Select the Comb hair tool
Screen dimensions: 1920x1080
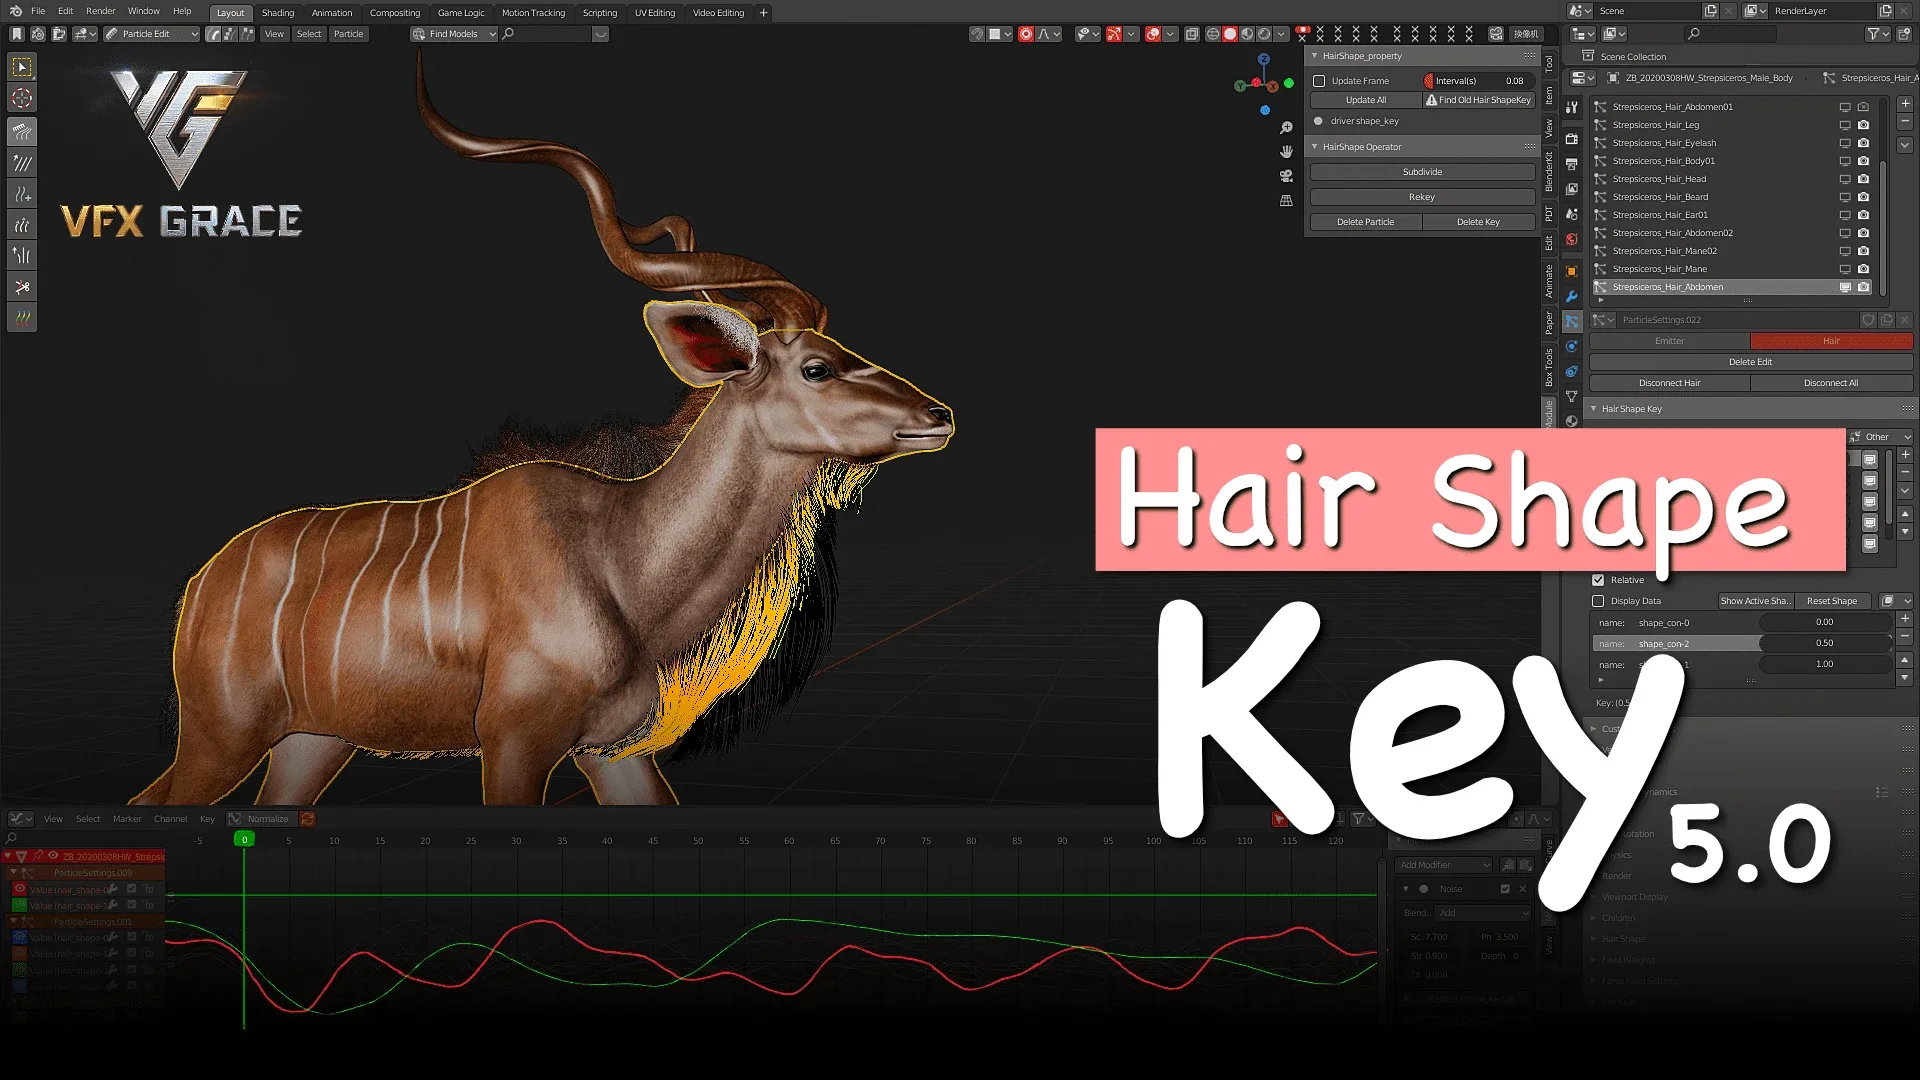coord(21,131)
